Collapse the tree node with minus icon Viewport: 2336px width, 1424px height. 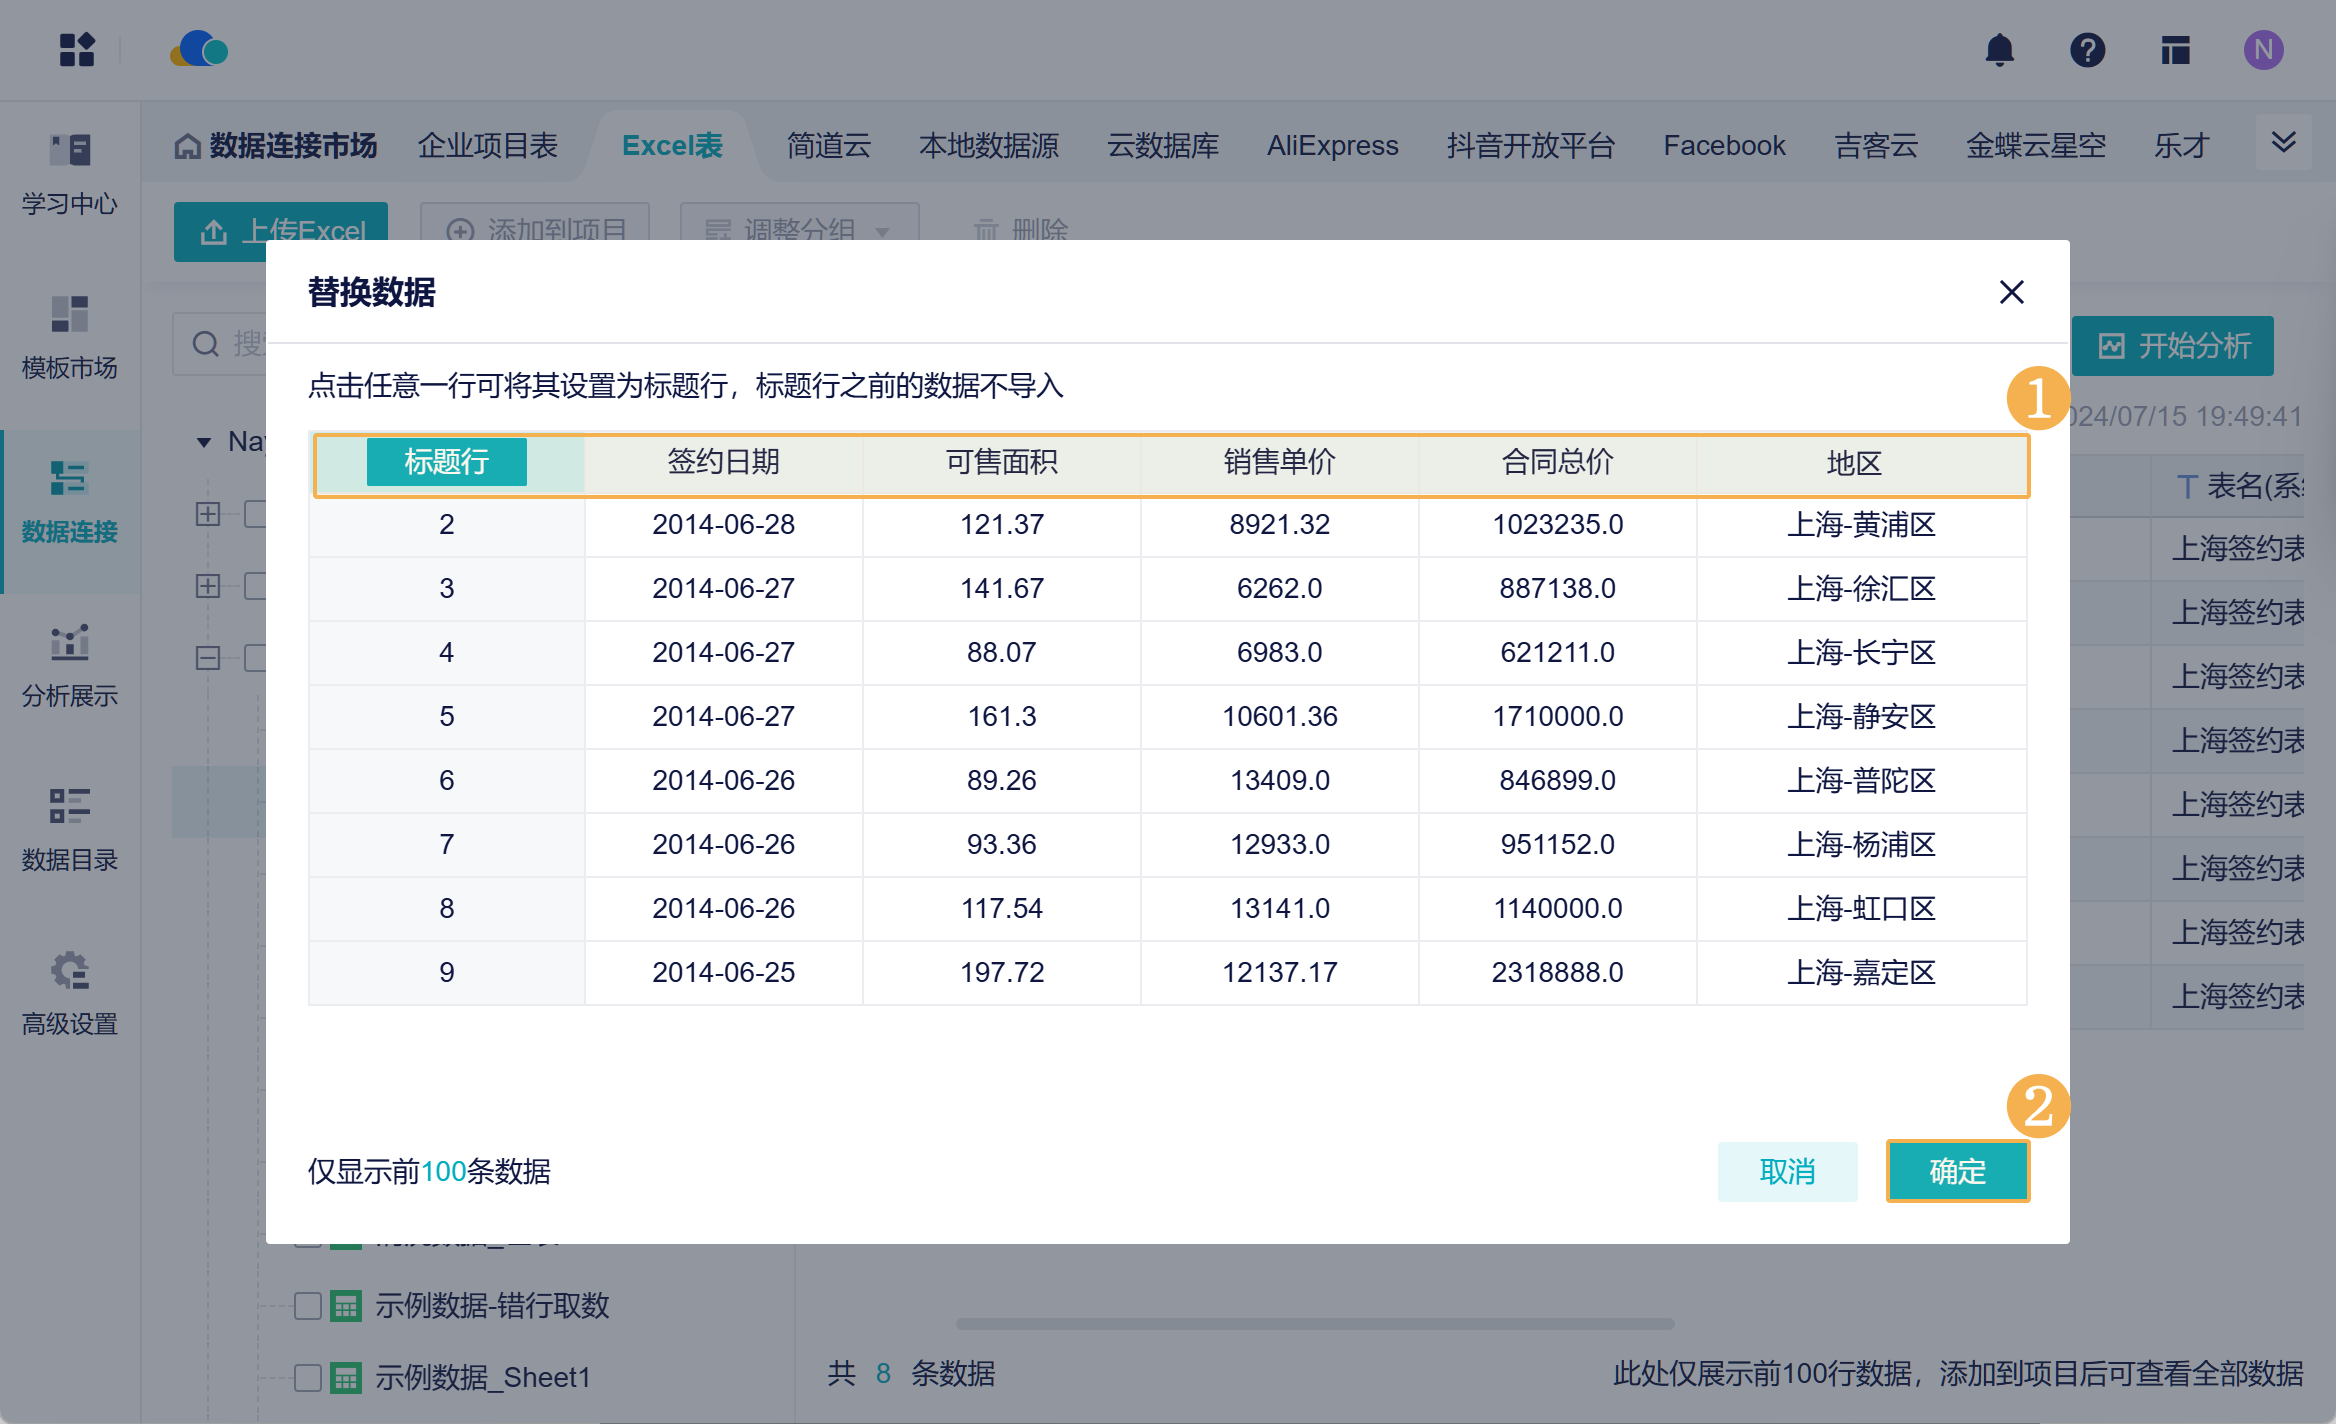coord(208,657)
